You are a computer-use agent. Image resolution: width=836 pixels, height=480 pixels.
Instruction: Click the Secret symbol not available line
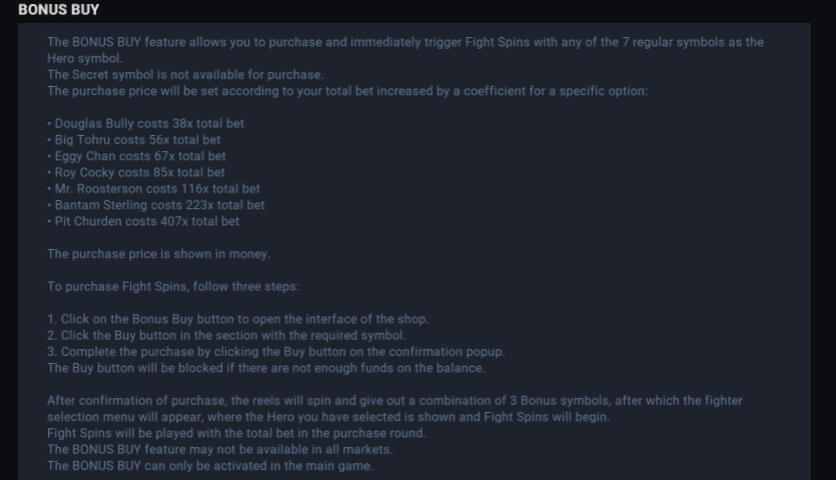click(x=185, y=75)
